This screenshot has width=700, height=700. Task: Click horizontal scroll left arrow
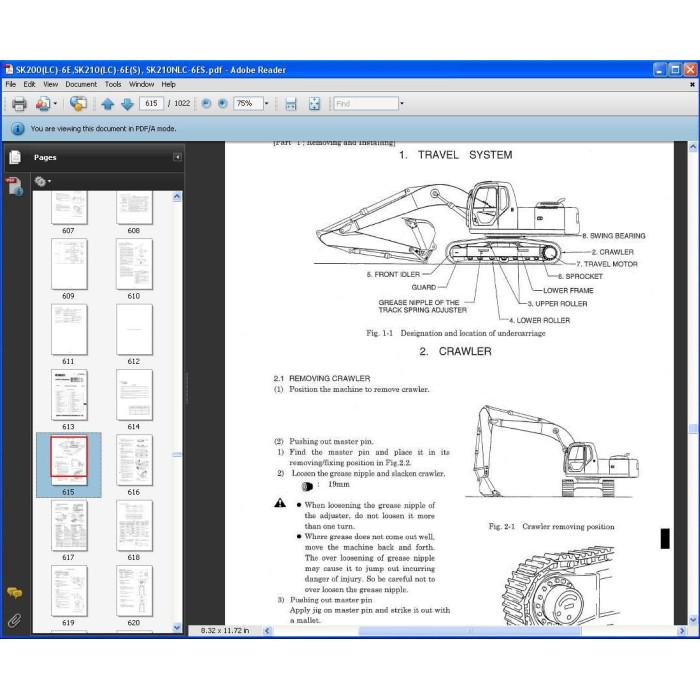tap(267, 631)
